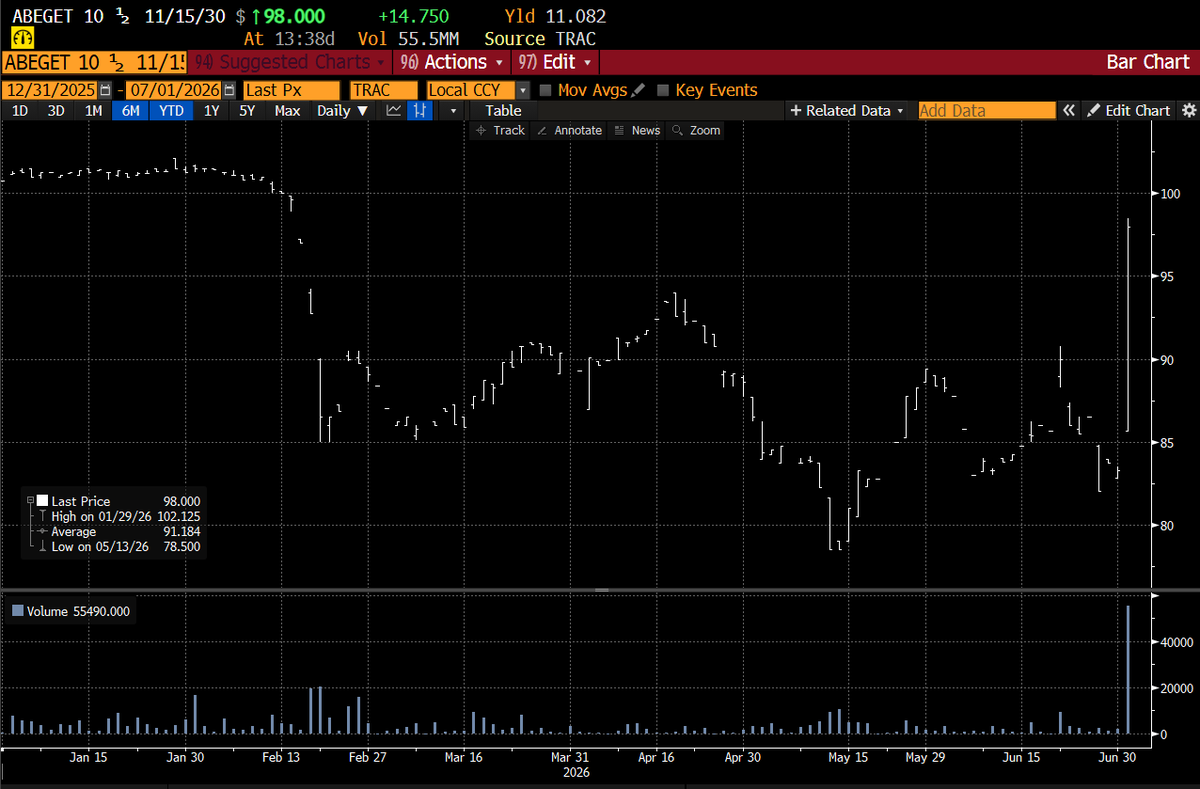The width and height of the screenshot is (1200, 789).
Task: Open the end date calendar picker
Action: 230,90
